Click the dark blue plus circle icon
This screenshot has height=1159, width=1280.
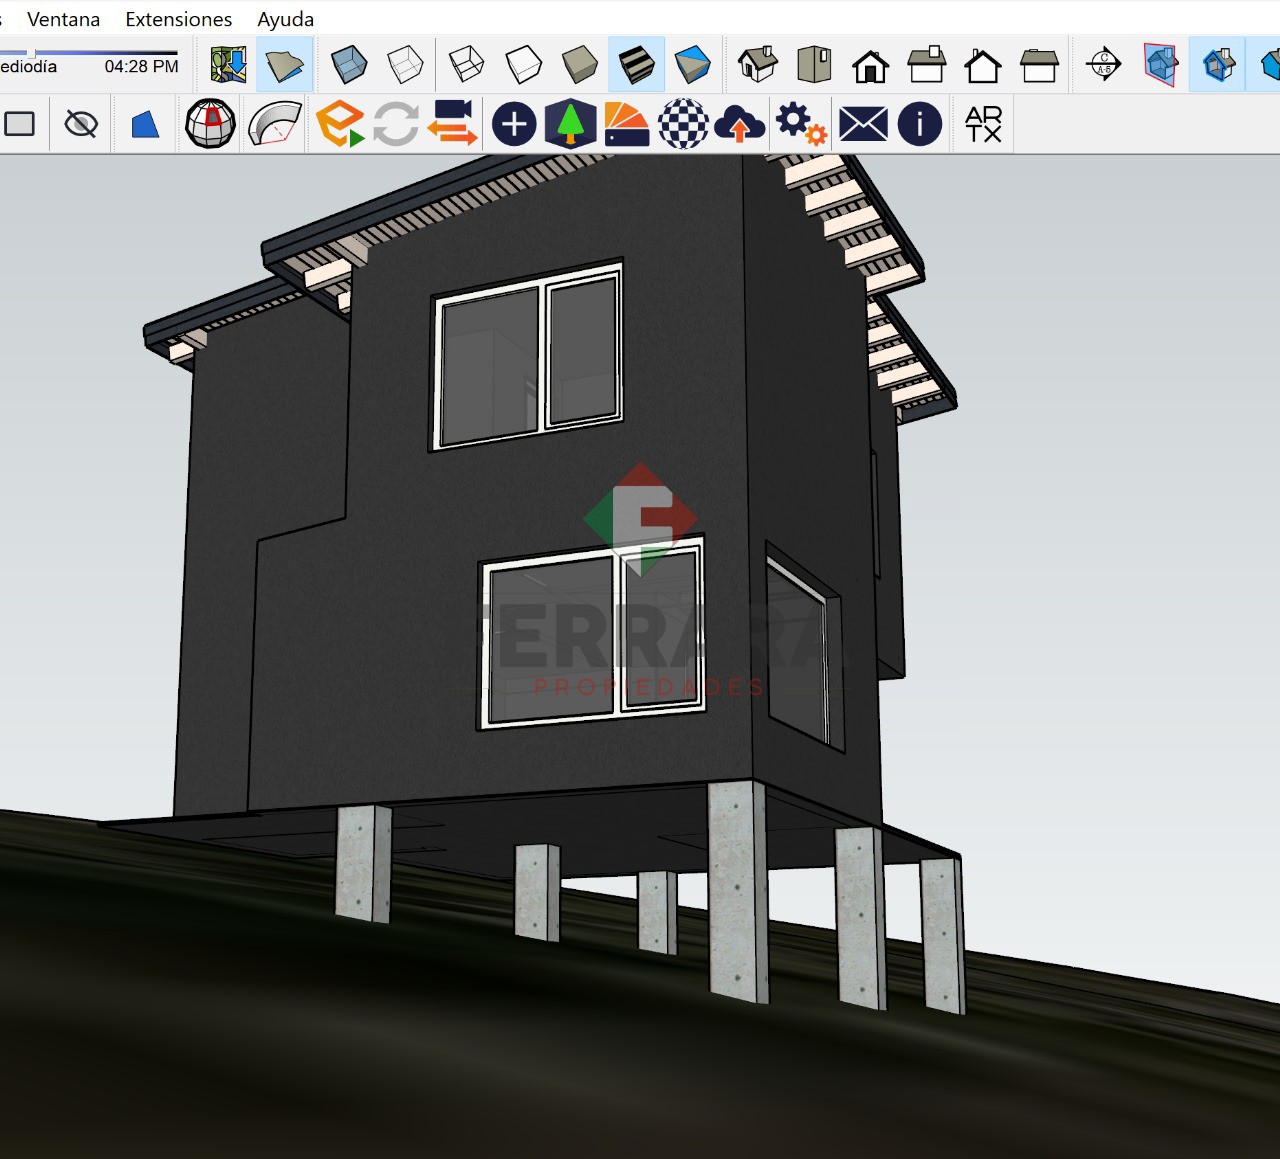(514, 124)
